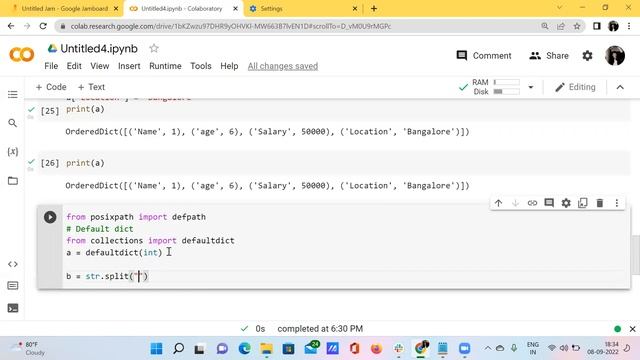Go back to the previous page
The height and width of the screenshot is (360, 640).
(x=11, y=26)
